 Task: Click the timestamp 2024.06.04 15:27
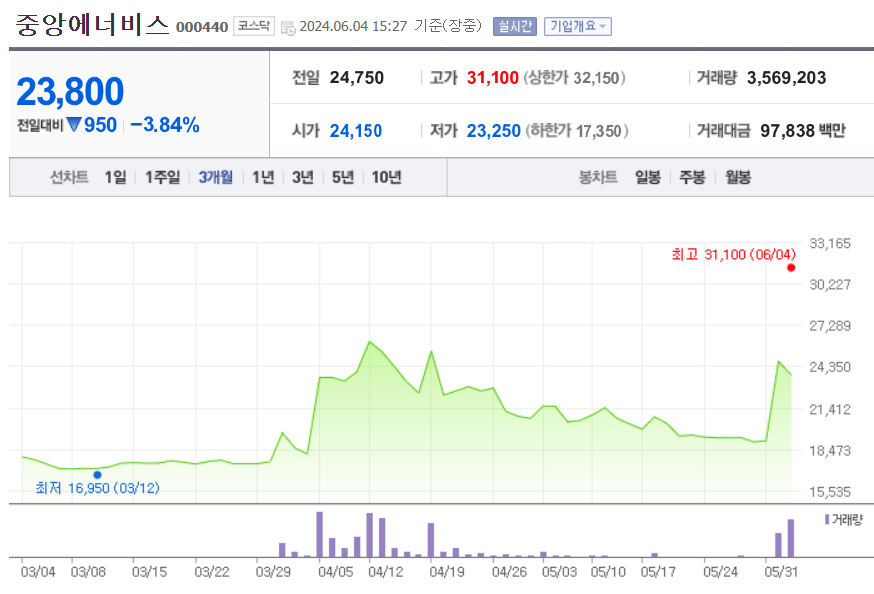point(353,26)
